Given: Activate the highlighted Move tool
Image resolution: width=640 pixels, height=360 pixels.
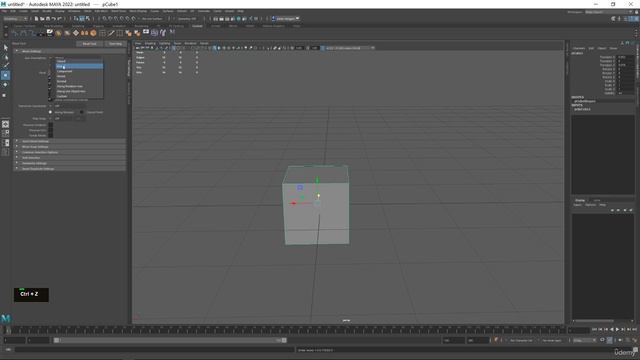Looking at the screenshot, I should click(x=5, y=75).
